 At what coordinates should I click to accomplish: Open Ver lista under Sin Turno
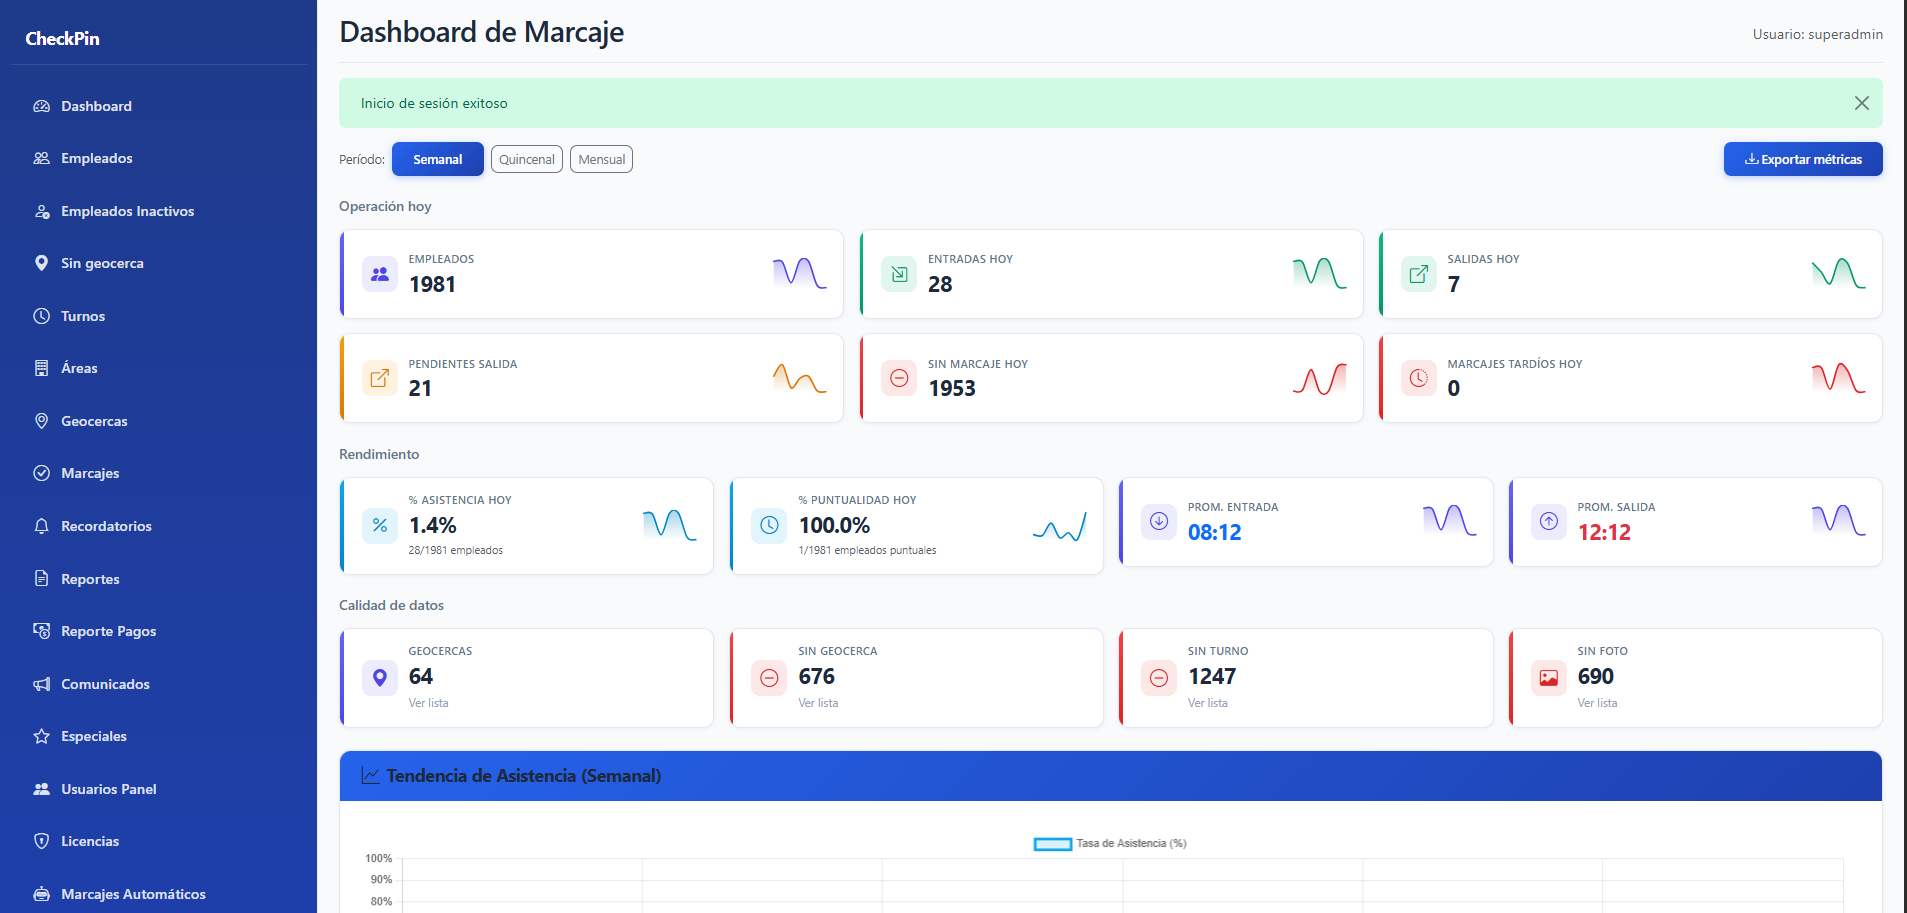(1208, 703)
